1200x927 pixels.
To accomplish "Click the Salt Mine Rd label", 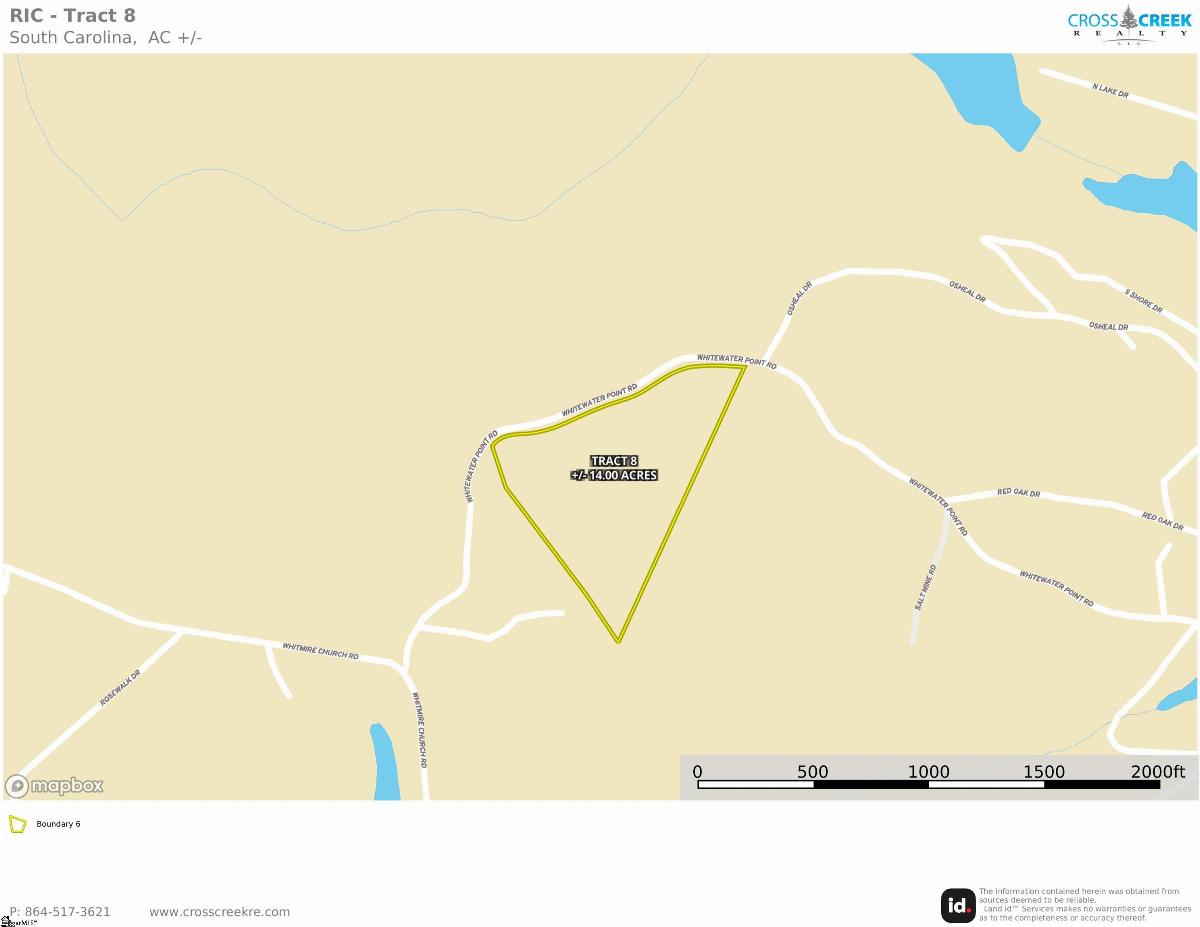I will coord(925,587).
